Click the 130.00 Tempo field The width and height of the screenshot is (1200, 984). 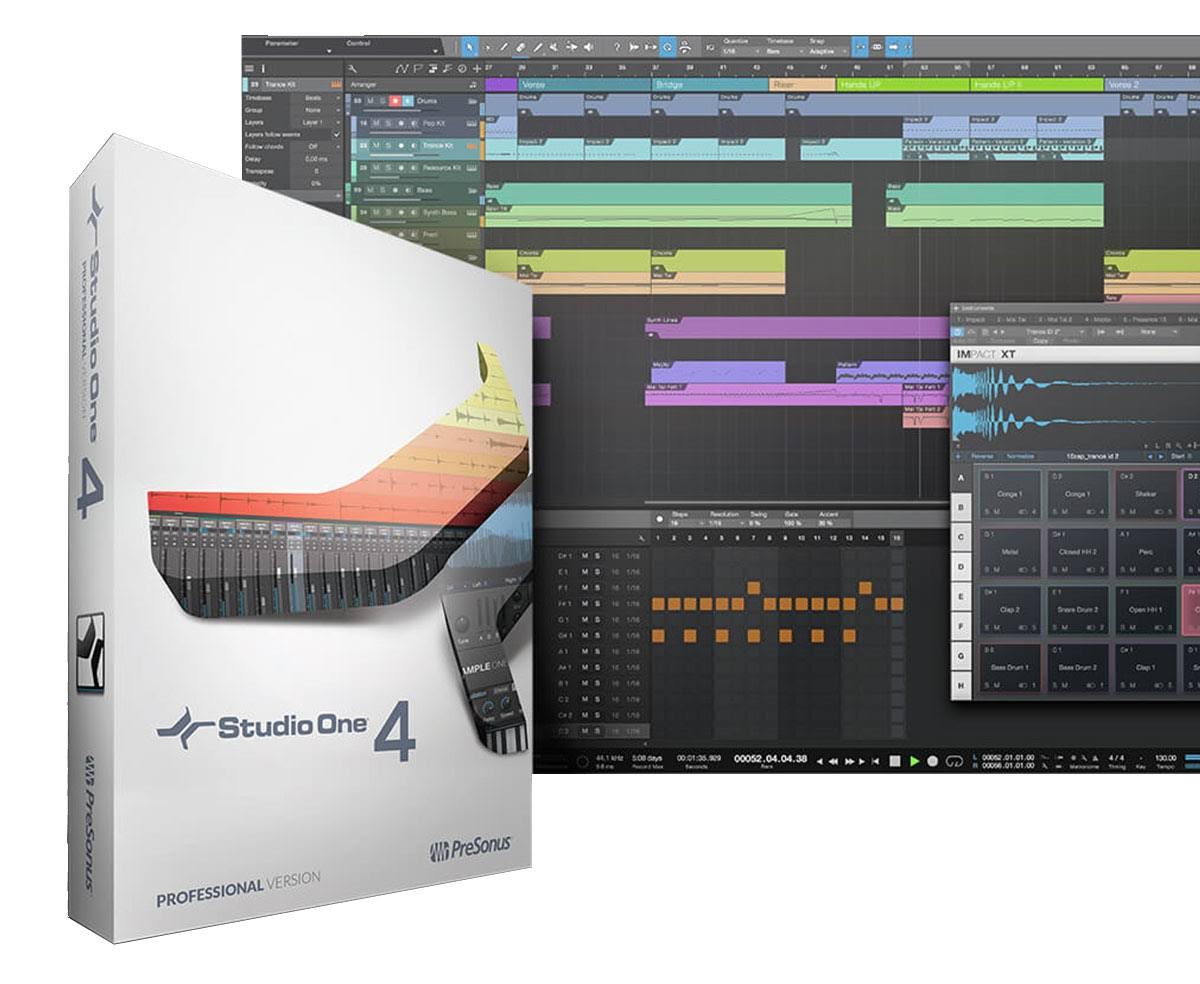[1164, 757]
